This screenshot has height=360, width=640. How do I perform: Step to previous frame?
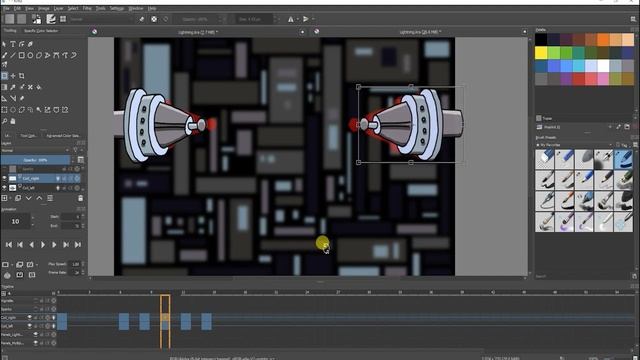(x=31, y=244)
